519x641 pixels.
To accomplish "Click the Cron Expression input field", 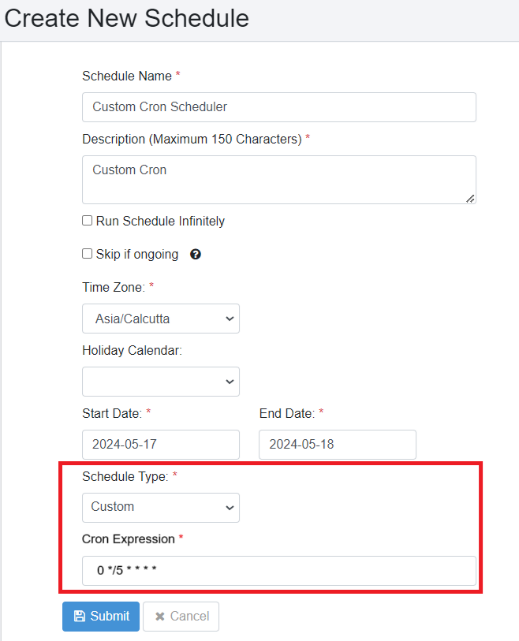I will (279, 571).
